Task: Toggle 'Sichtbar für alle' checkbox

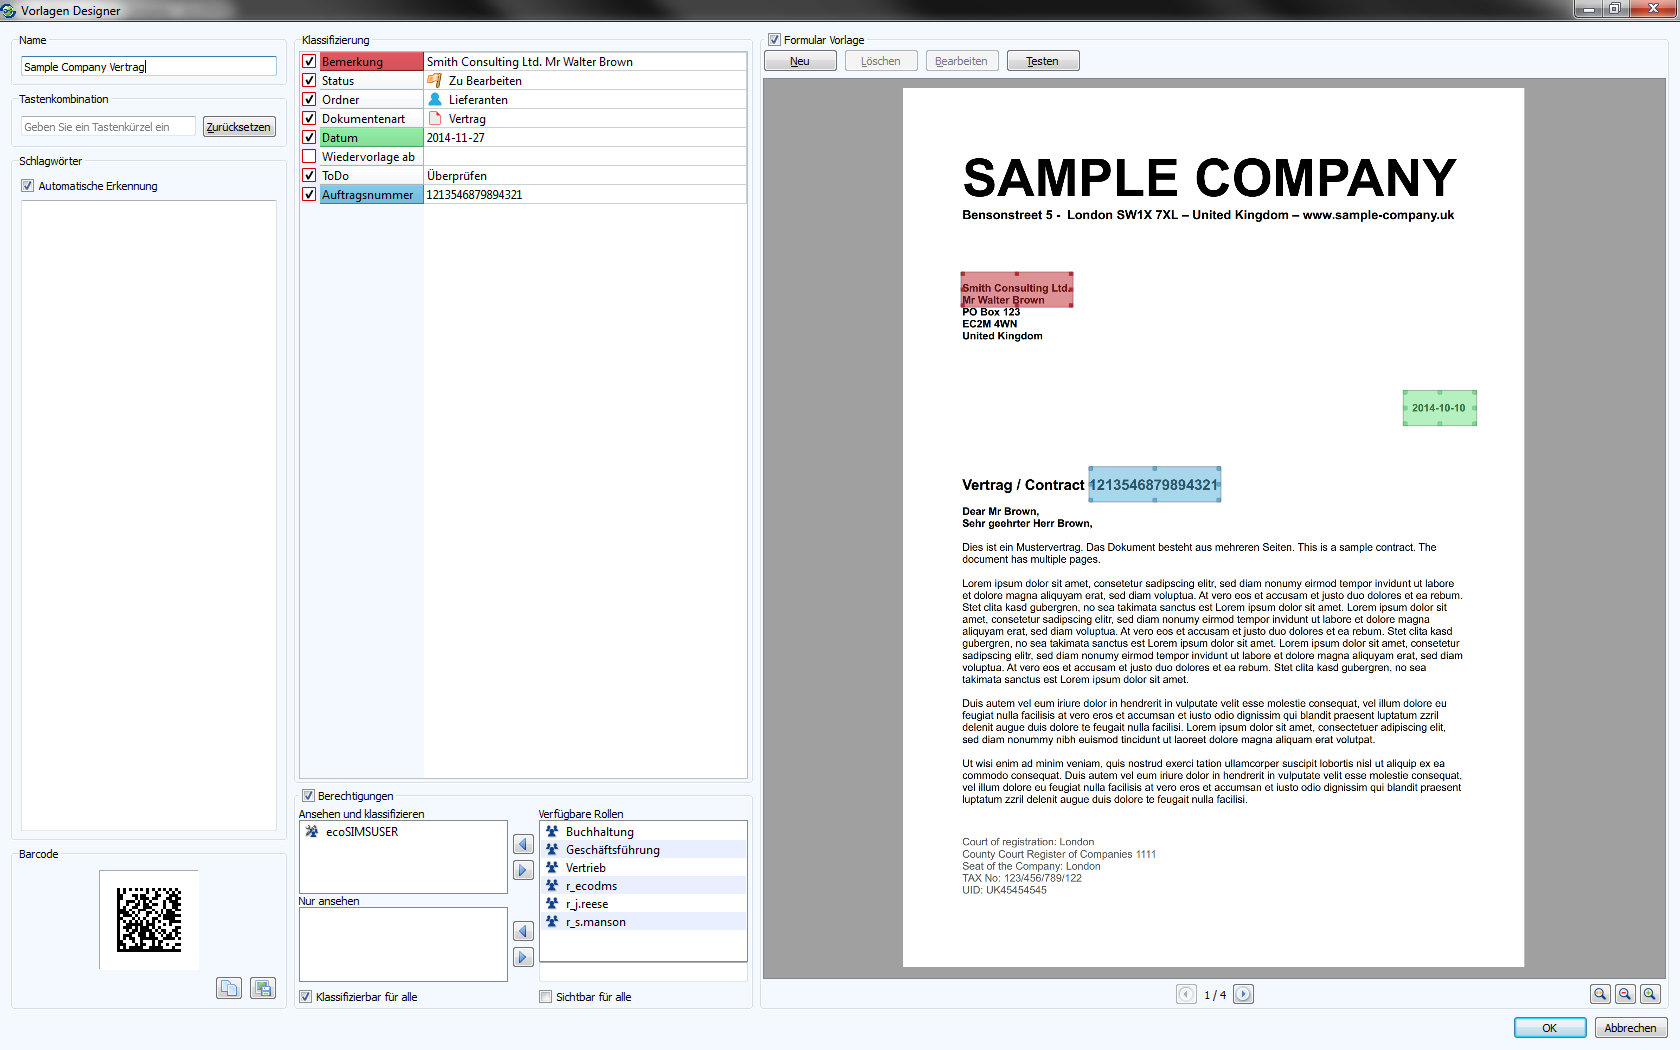Action: coord(545,997)
